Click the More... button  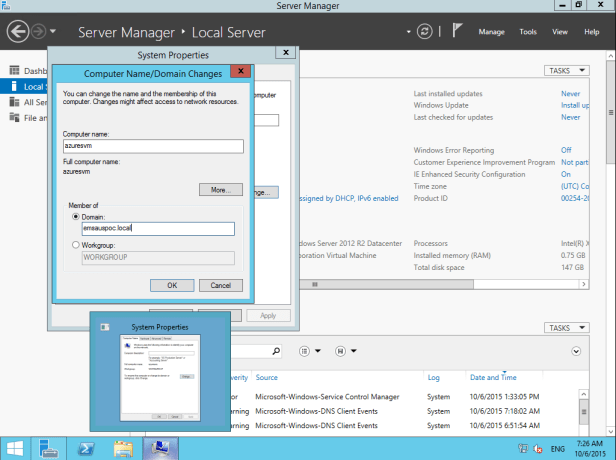pyautogui.click(x=220, y=189)
